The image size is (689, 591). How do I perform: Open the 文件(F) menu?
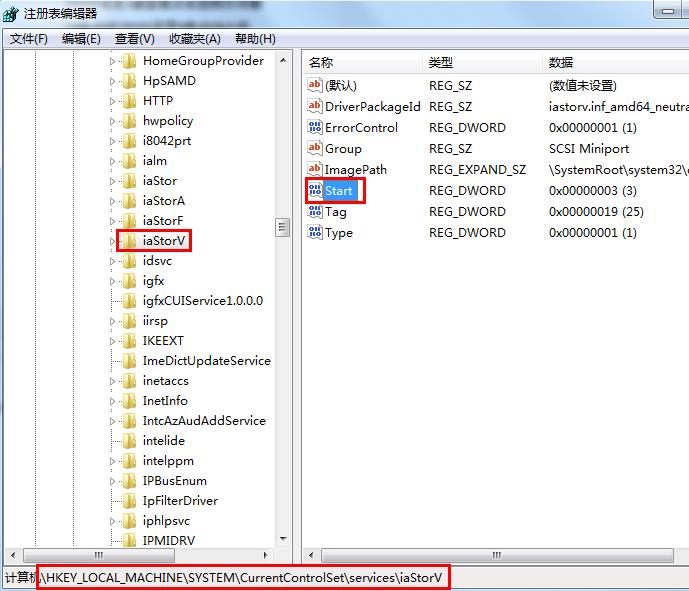tap(29, 39)
